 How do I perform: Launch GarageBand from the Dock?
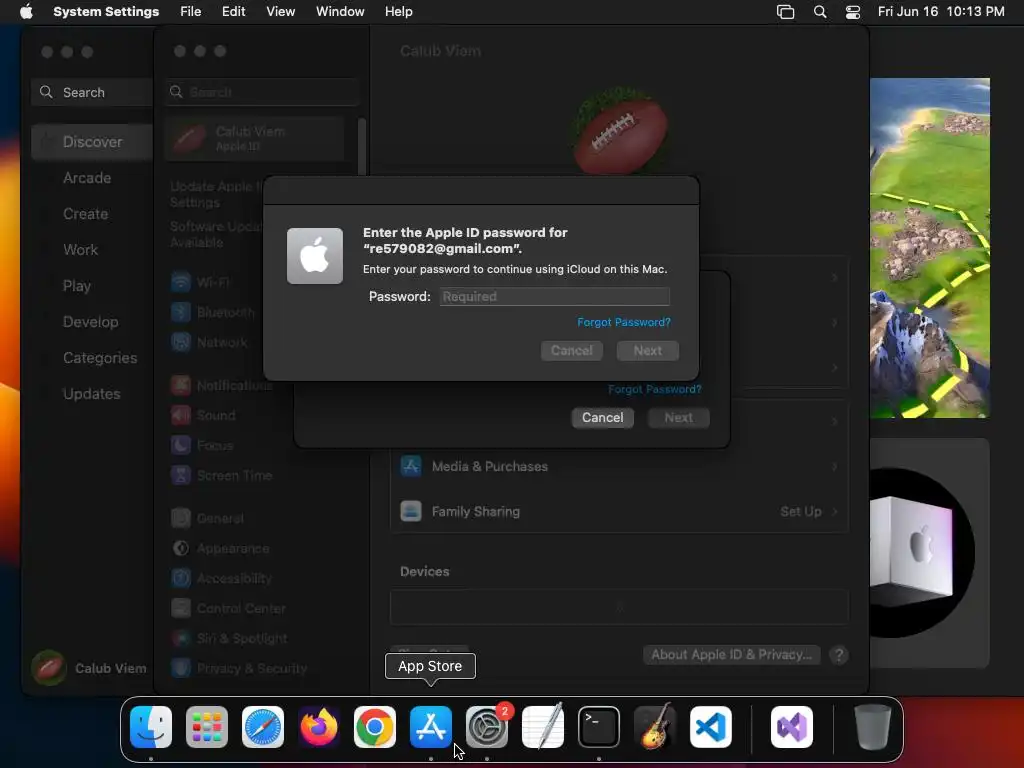[655, 727]
